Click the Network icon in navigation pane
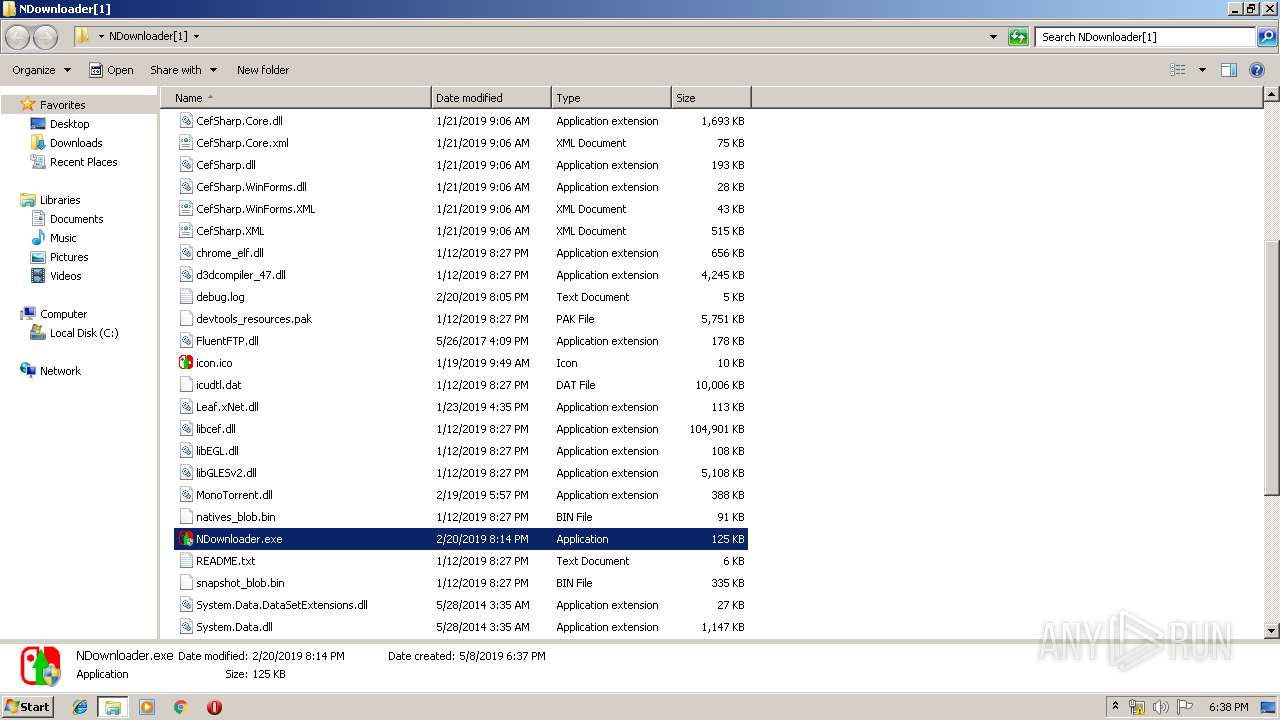The height and width of the screenshot is (720, 1280). pyautogui.click(x=28, y=371)
